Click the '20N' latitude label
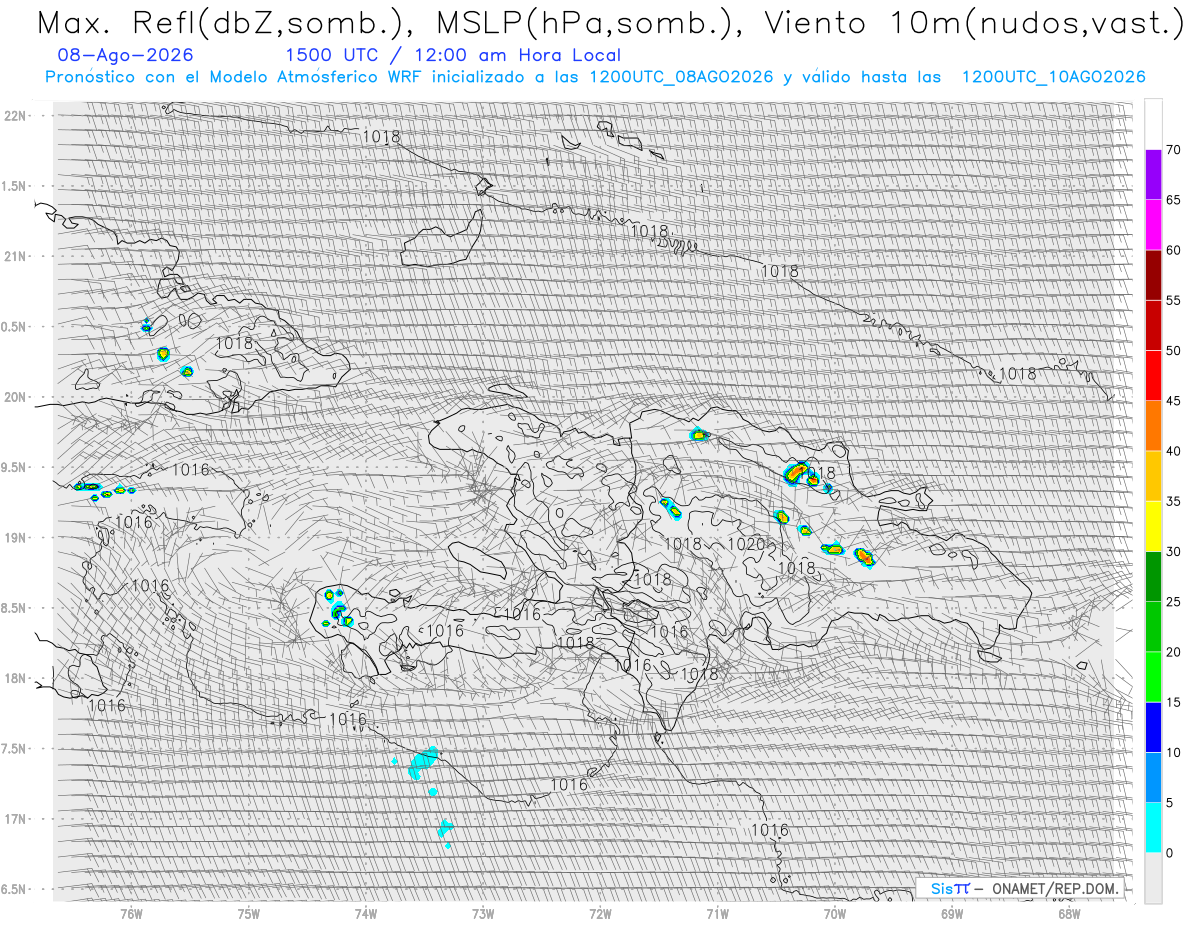This screenshot has width=1200, height=927. (x=17, y=397)
